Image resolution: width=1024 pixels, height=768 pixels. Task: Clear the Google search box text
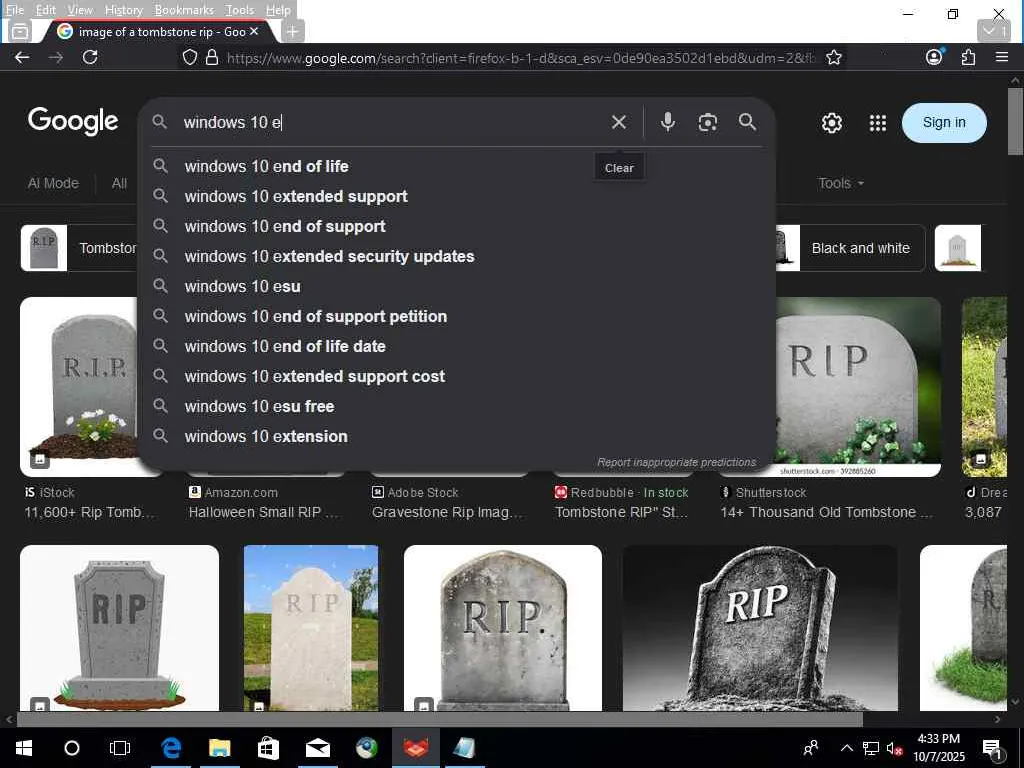pos(618,122)
